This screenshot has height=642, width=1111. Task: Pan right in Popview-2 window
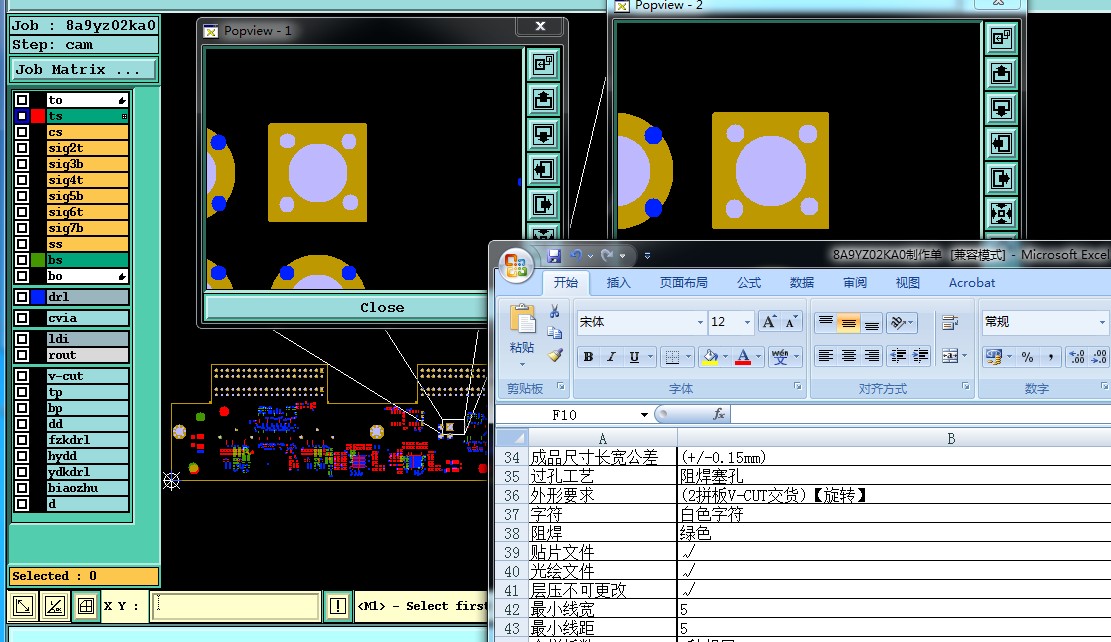(1001, 178)
